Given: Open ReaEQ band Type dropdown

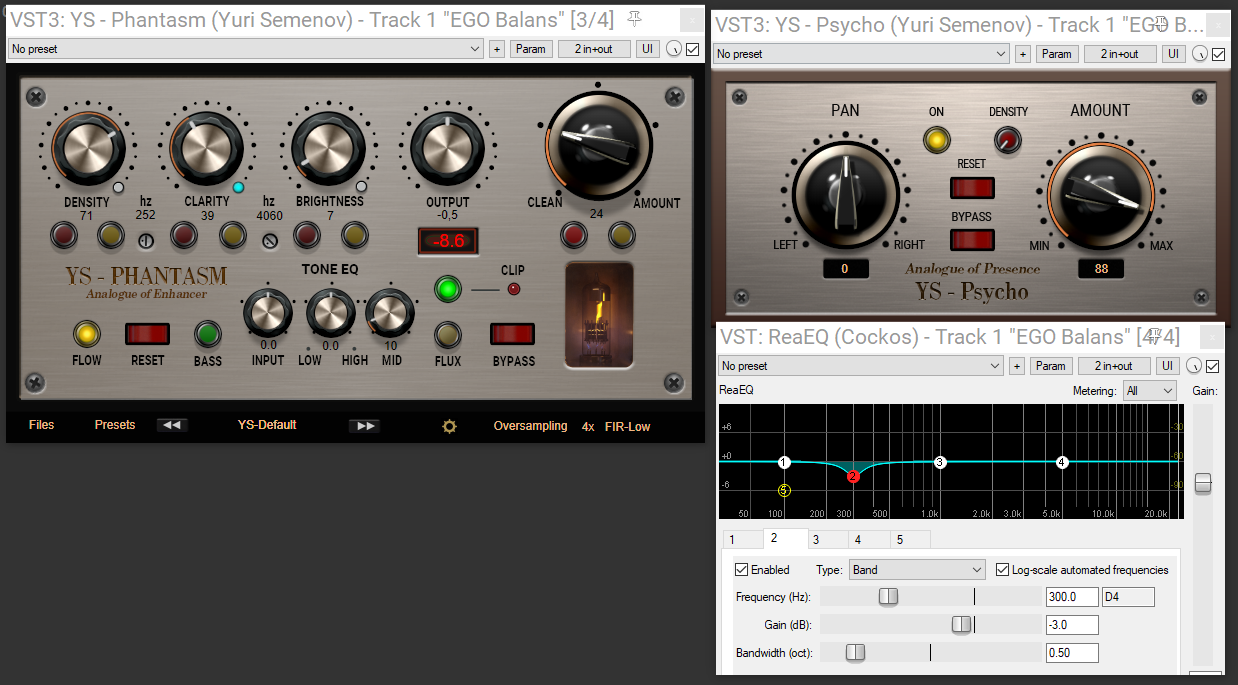Looking at the screenshot, I should 917,570.
